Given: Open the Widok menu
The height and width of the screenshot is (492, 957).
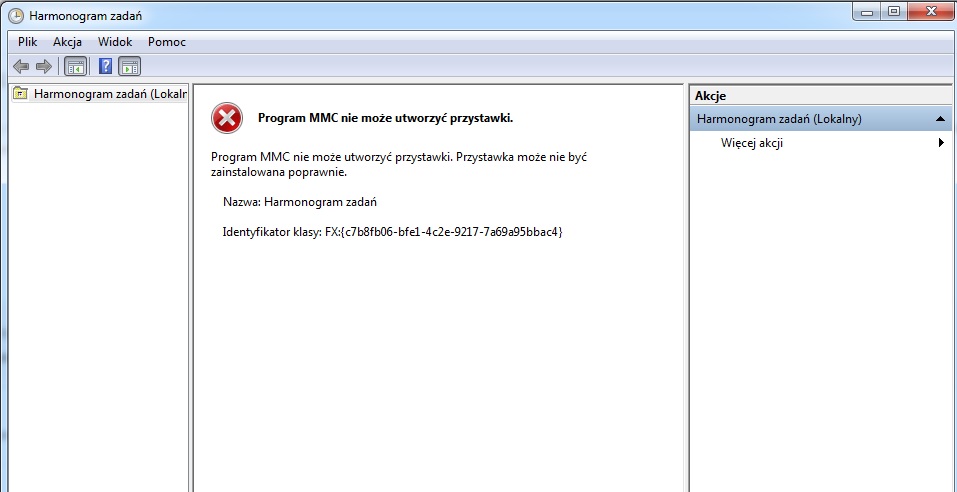Looking at the screenshot, I should coord(115,42).
